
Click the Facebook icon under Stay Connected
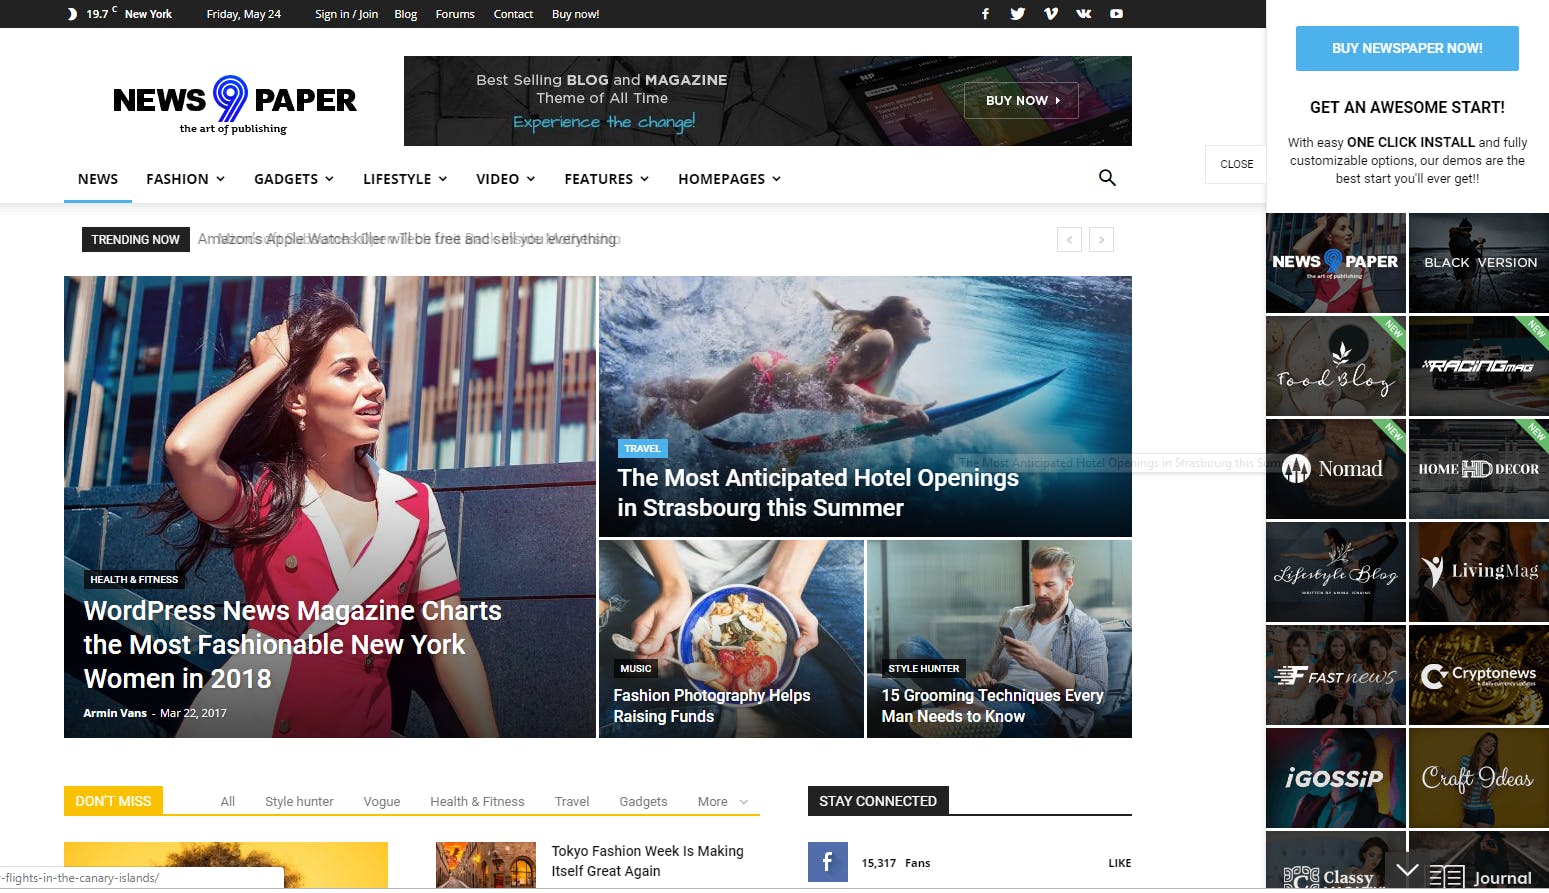[827, 862]
